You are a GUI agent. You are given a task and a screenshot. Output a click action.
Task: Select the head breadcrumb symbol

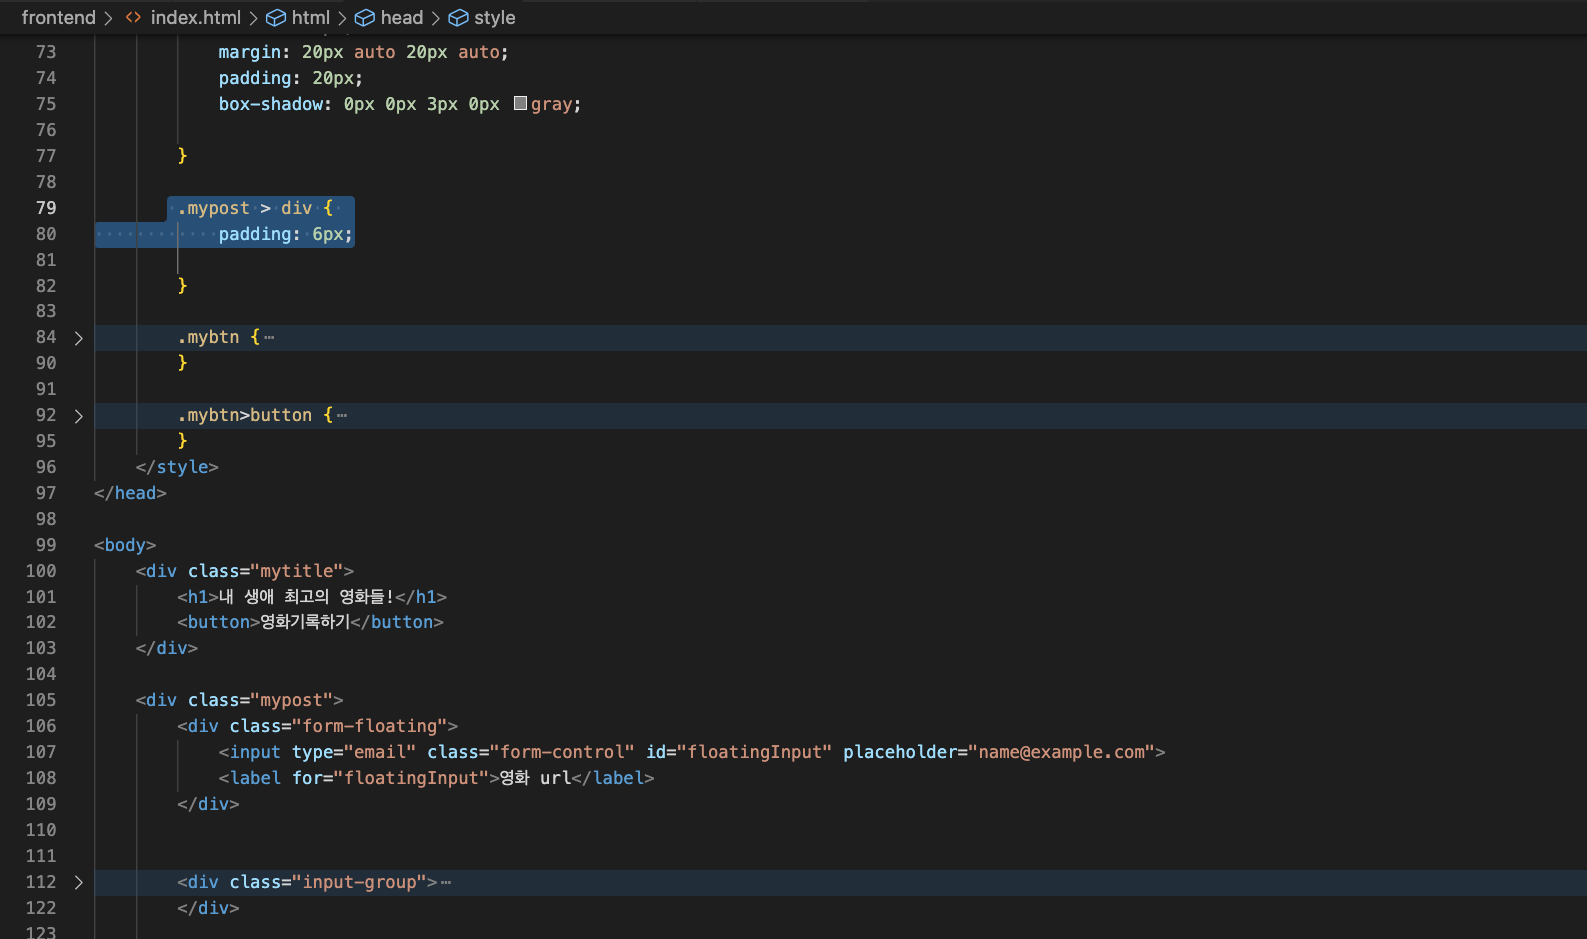click(x=402, y=18)
